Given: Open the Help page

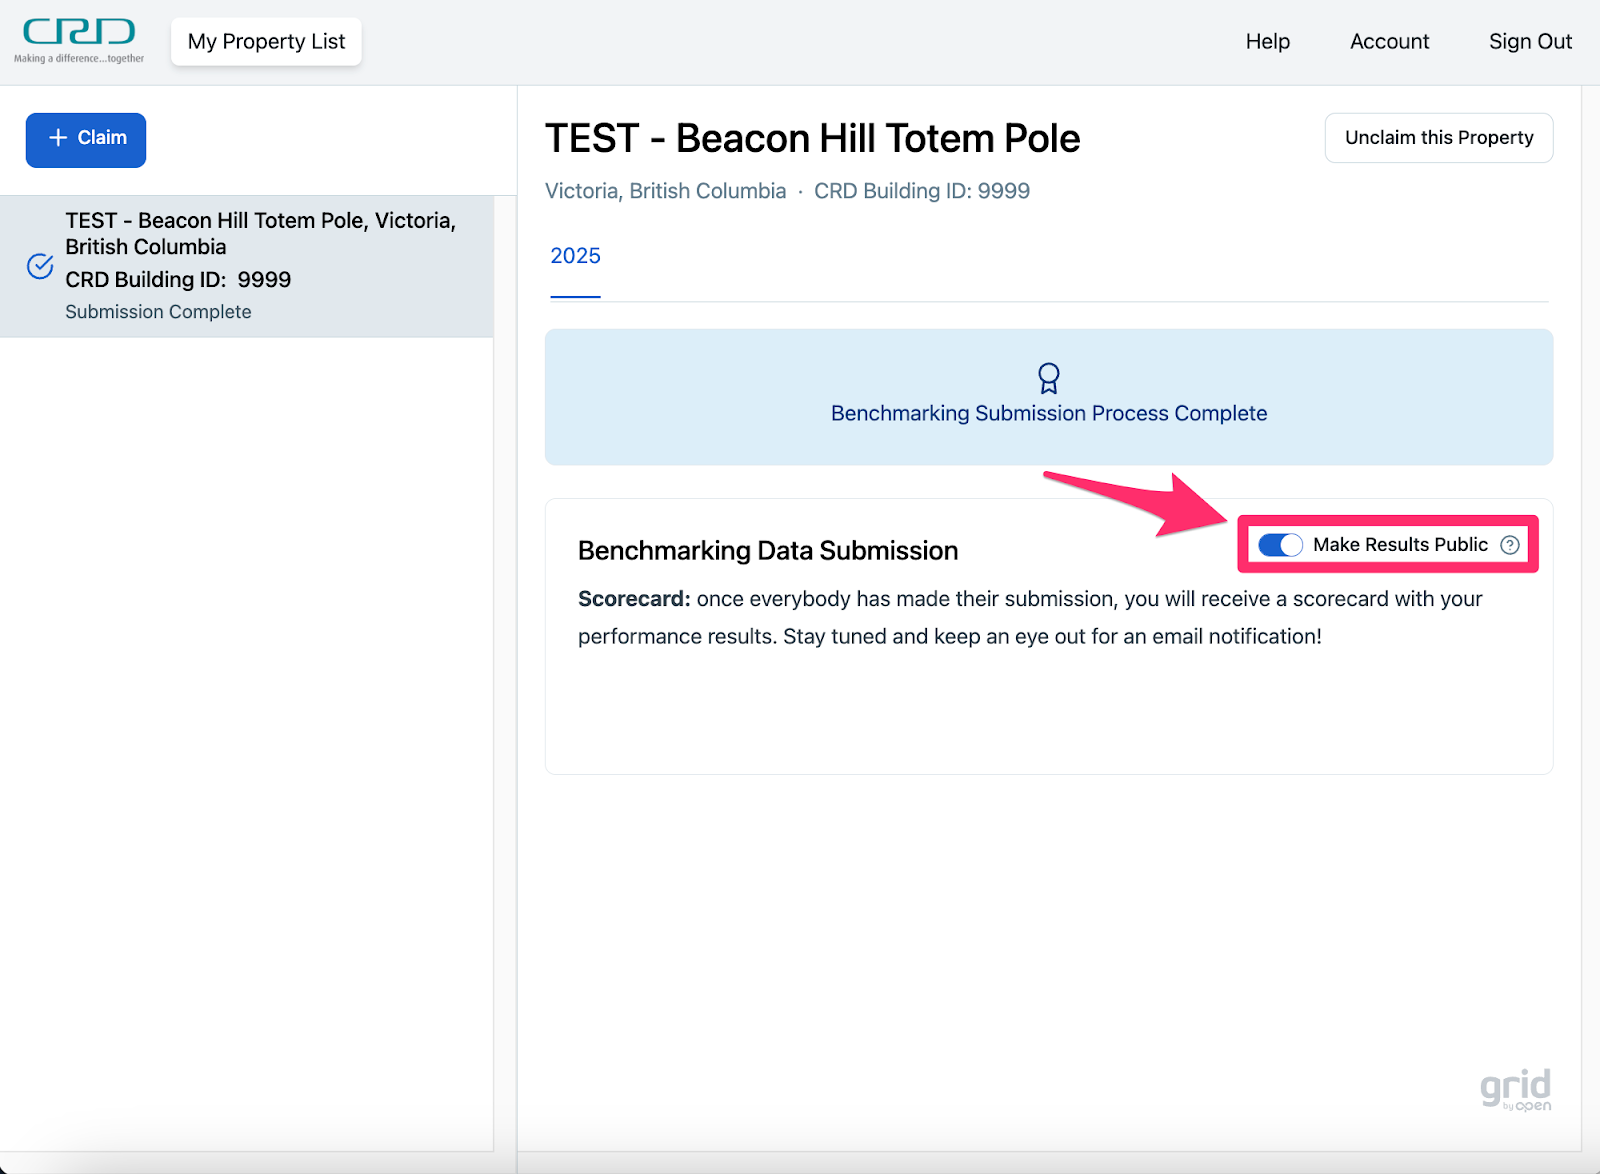Looking at the screenshot, I should 1267,42.
